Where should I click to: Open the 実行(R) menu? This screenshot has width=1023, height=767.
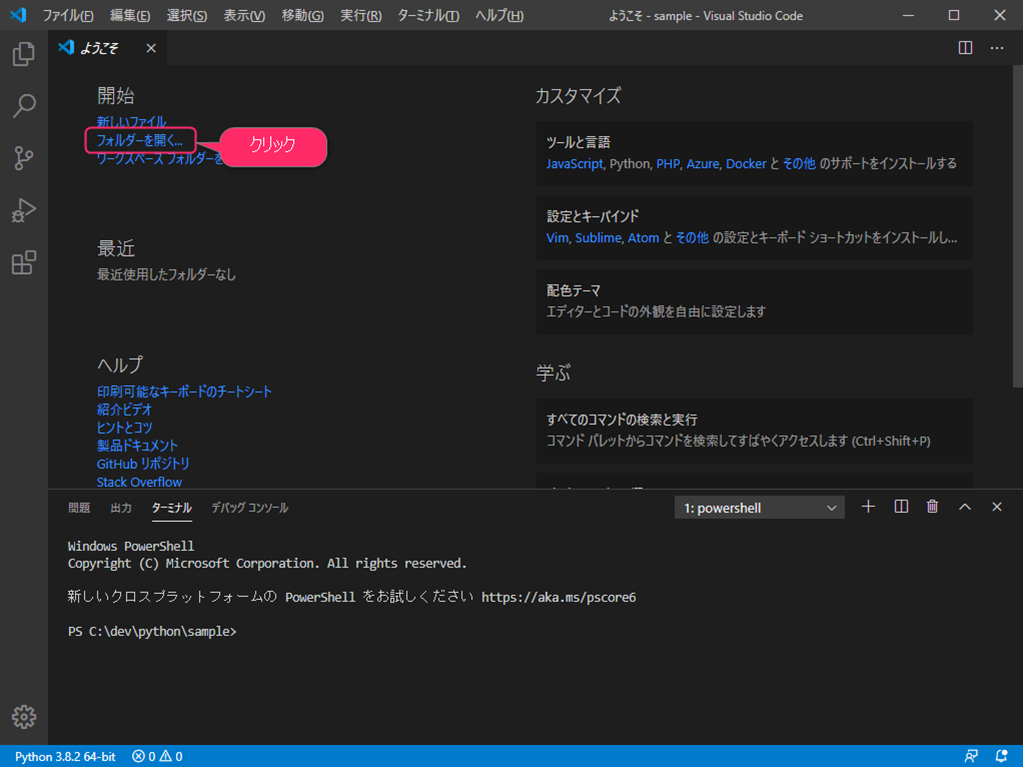(x=360, y=16)
